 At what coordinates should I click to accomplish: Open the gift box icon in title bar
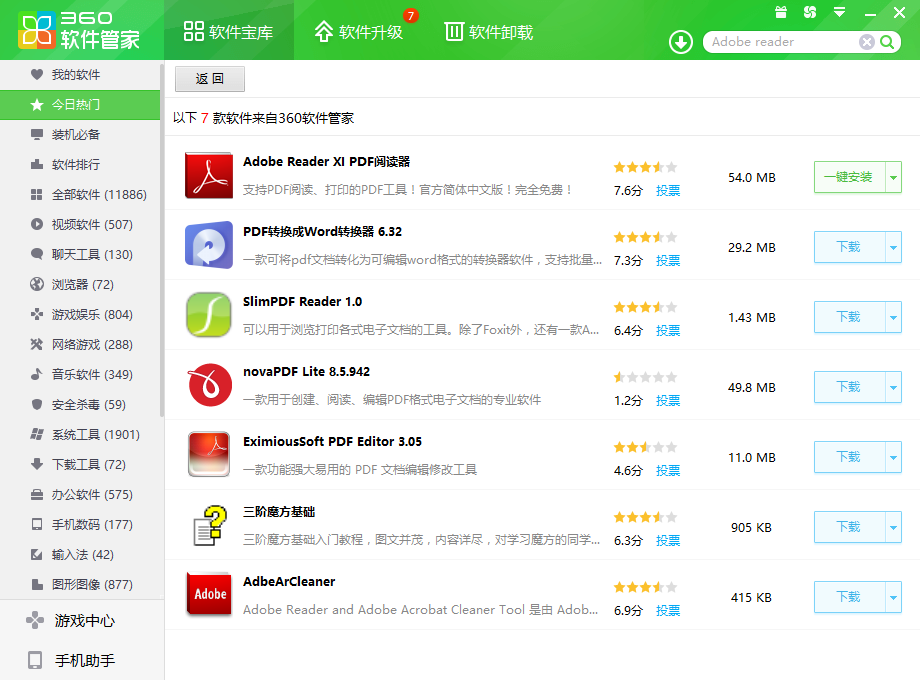pyautogui.click(x=780, y=12)
